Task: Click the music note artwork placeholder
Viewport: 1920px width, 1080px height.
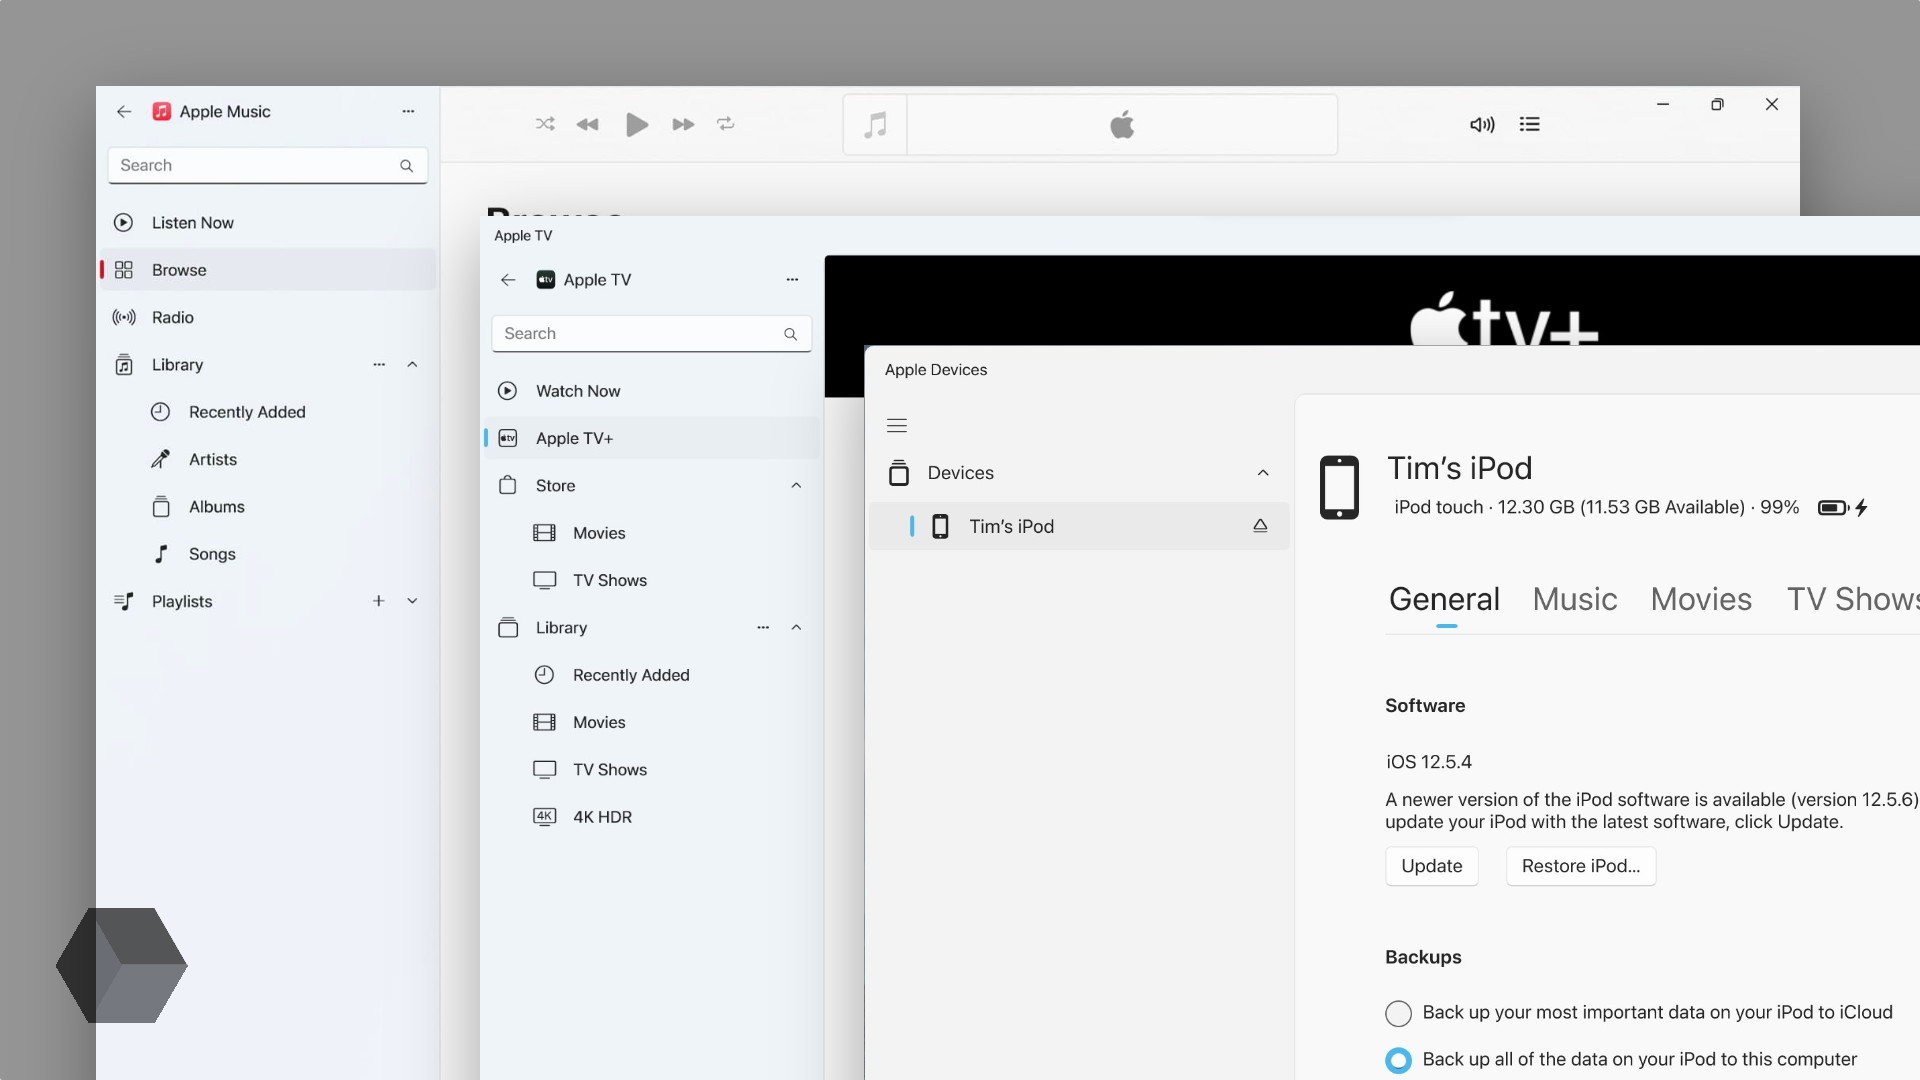Action: 875,125
